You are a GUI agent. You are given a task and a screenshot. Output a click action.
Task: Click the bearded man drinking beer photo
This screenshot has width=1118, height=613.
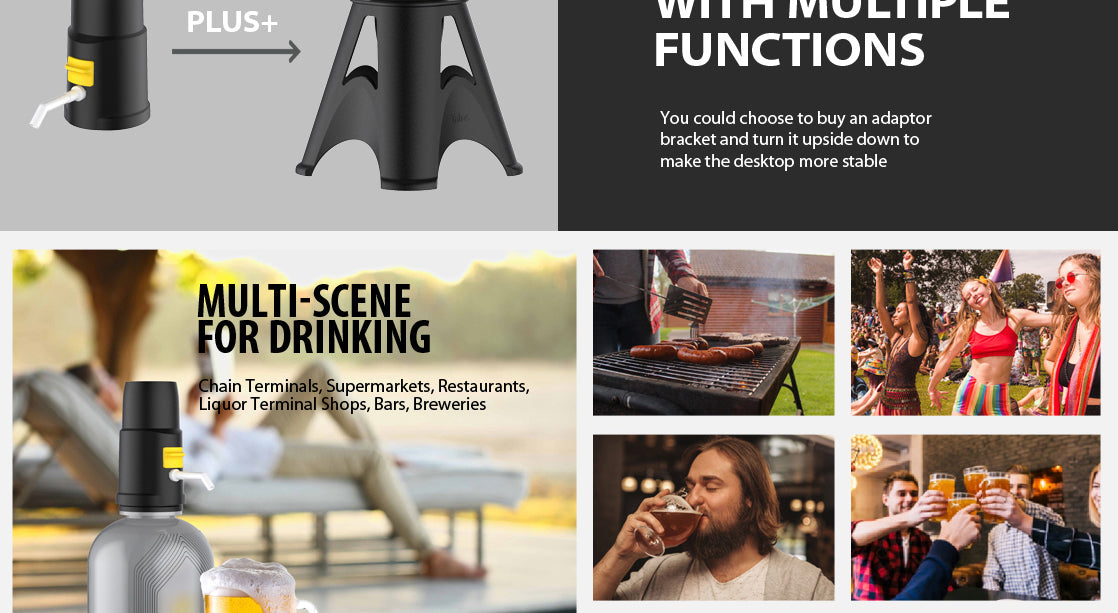click(x=713, y=517)
